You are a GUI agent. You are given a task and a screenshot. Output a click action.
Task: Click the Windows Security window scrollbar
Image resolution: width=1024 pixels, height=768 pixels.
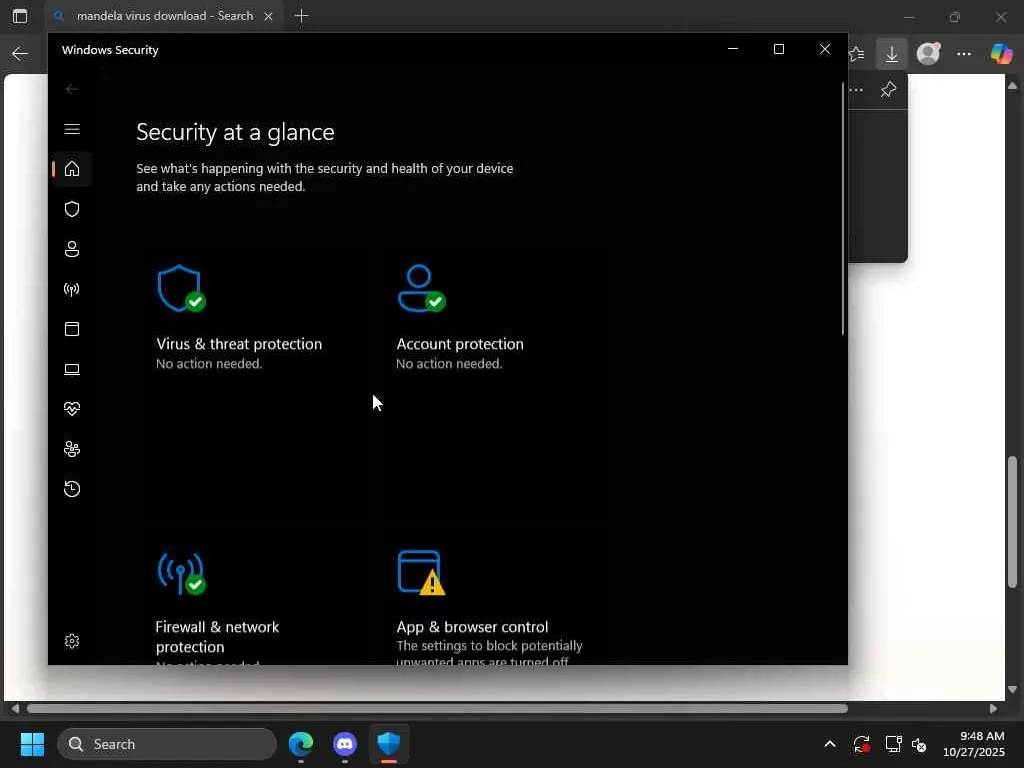click(x=843, y=209)
